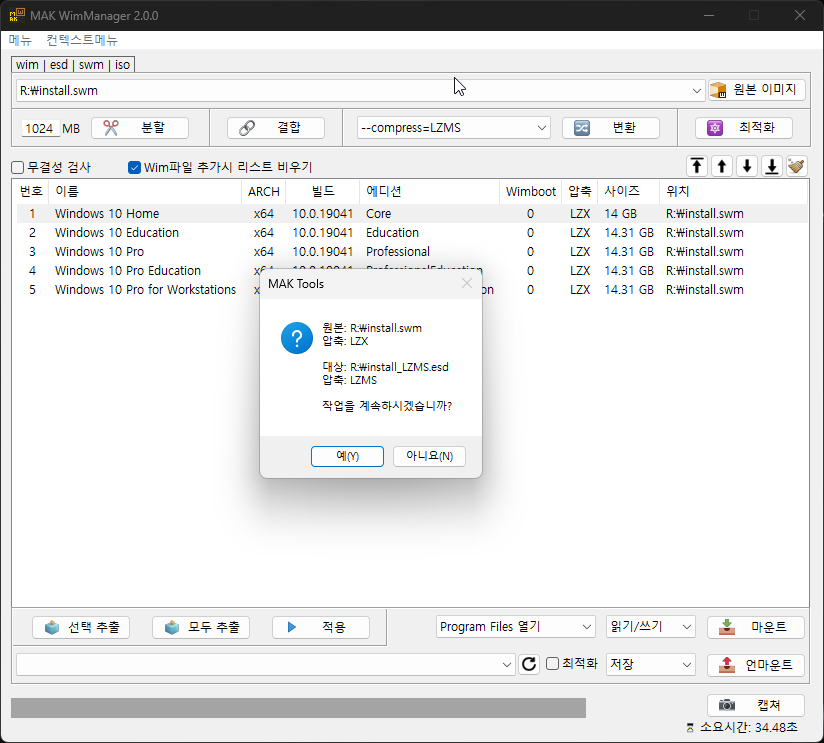This screenshot has height=743, width=824.
Task: Open the 메뉴 menu
Action: [20, 40]
